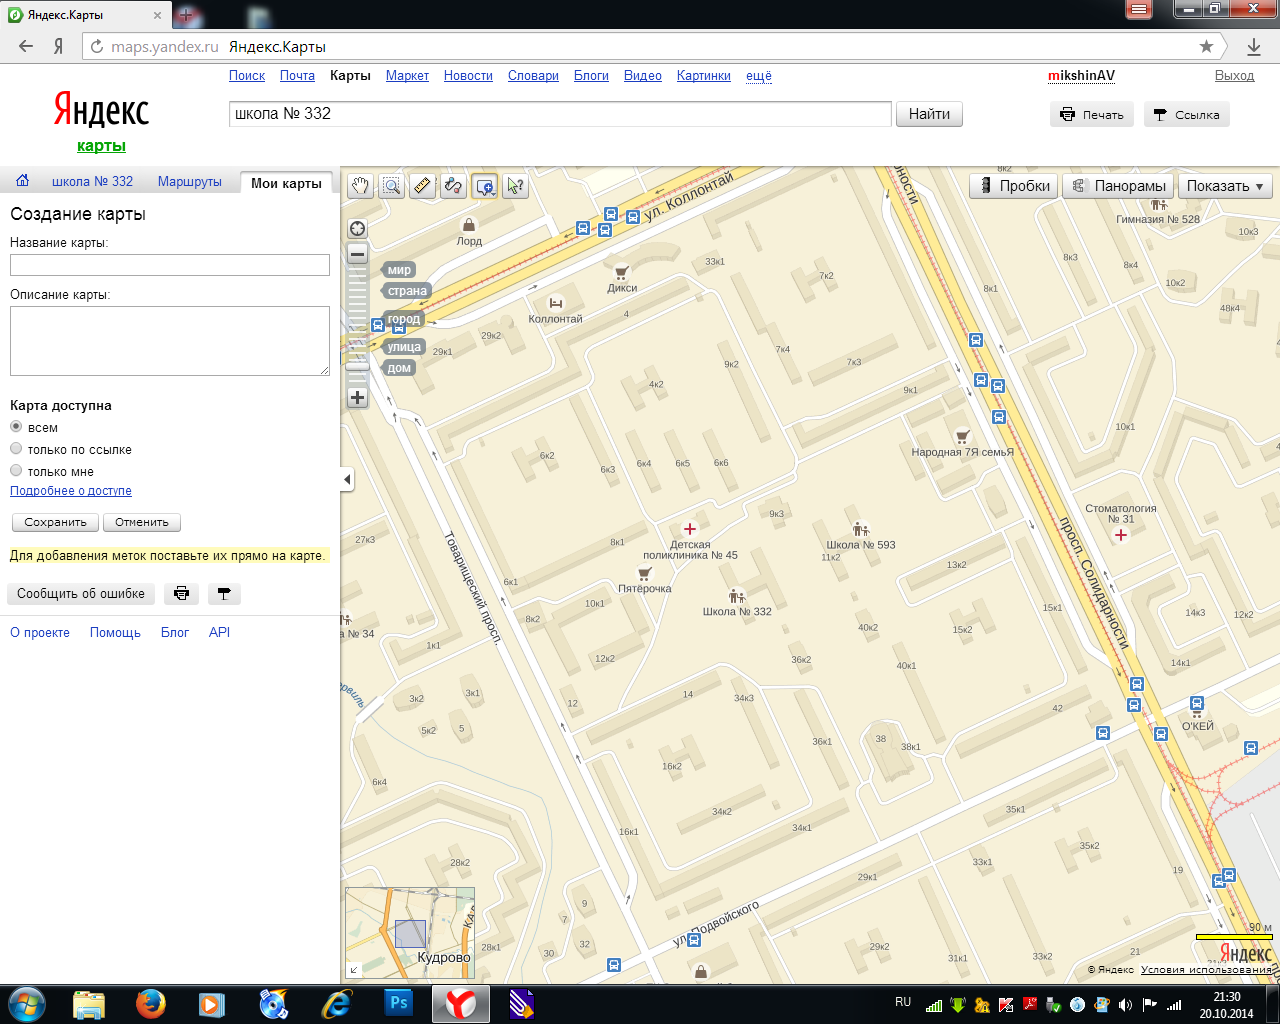Image resolution: width=1280 pixels, height=1024 pixels.
Task: Set zoom level to 'страна'
Action: click(408, 291)
